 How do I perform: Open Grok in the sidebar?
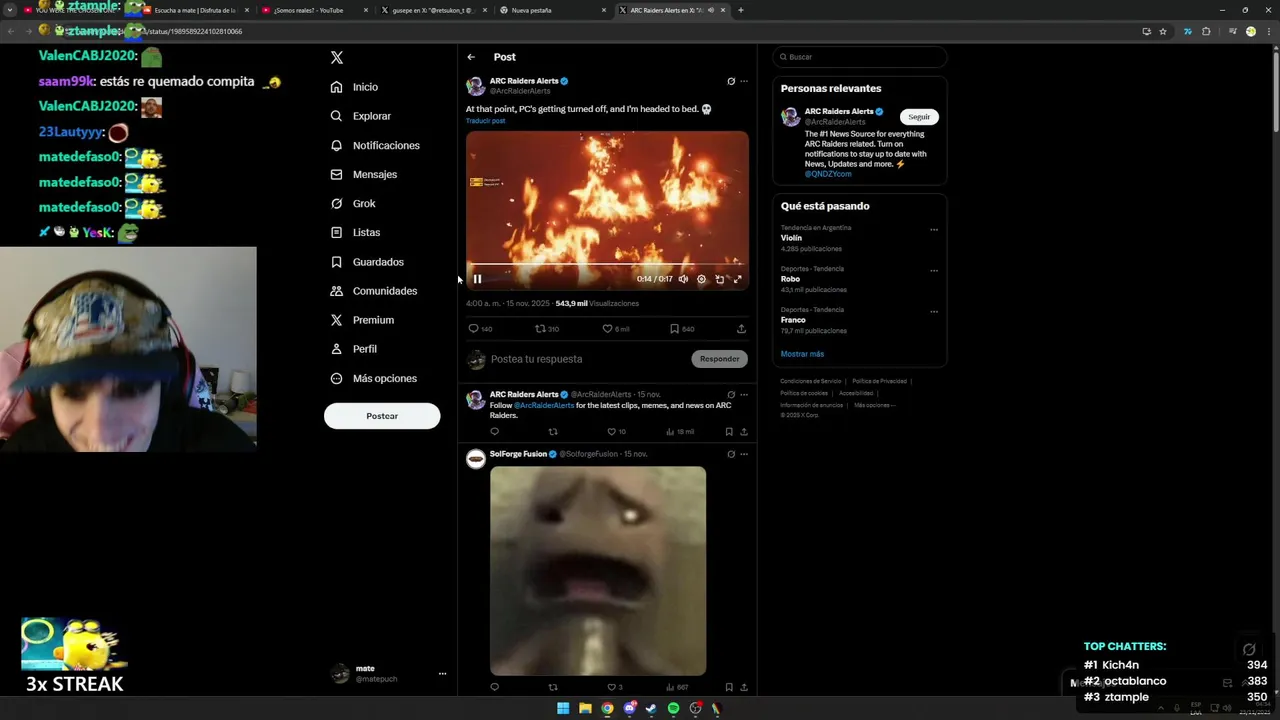353,203
